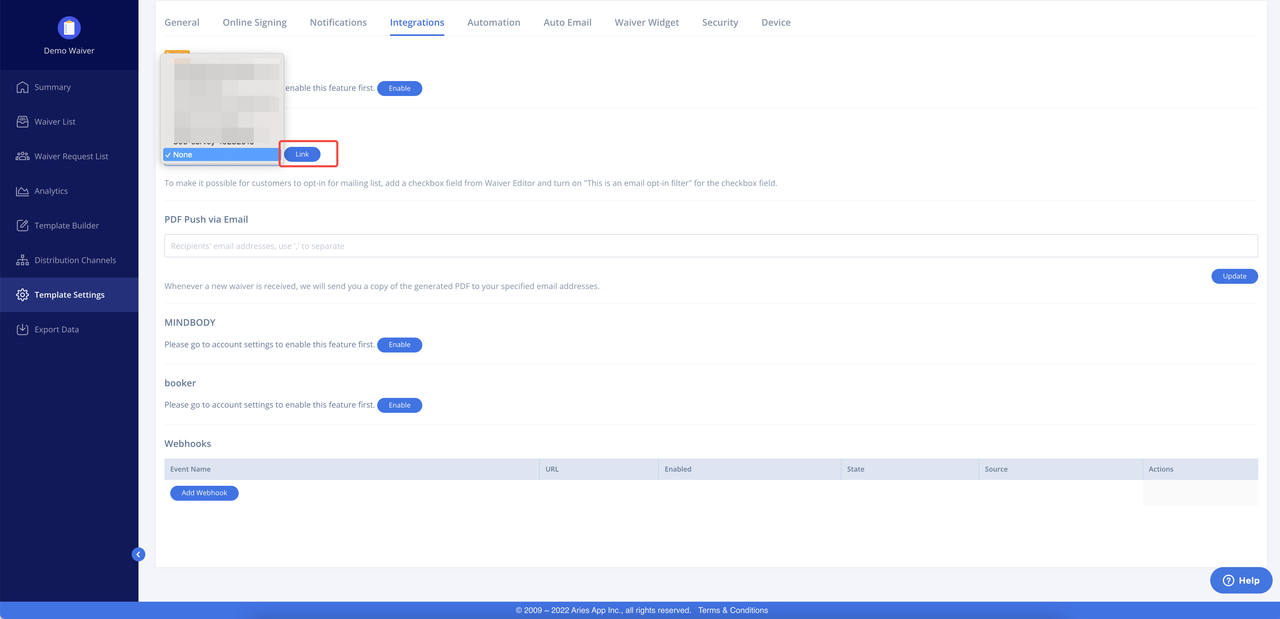Open the Device tab
This screenshot has width=1280, height=619.
point(776,22)
